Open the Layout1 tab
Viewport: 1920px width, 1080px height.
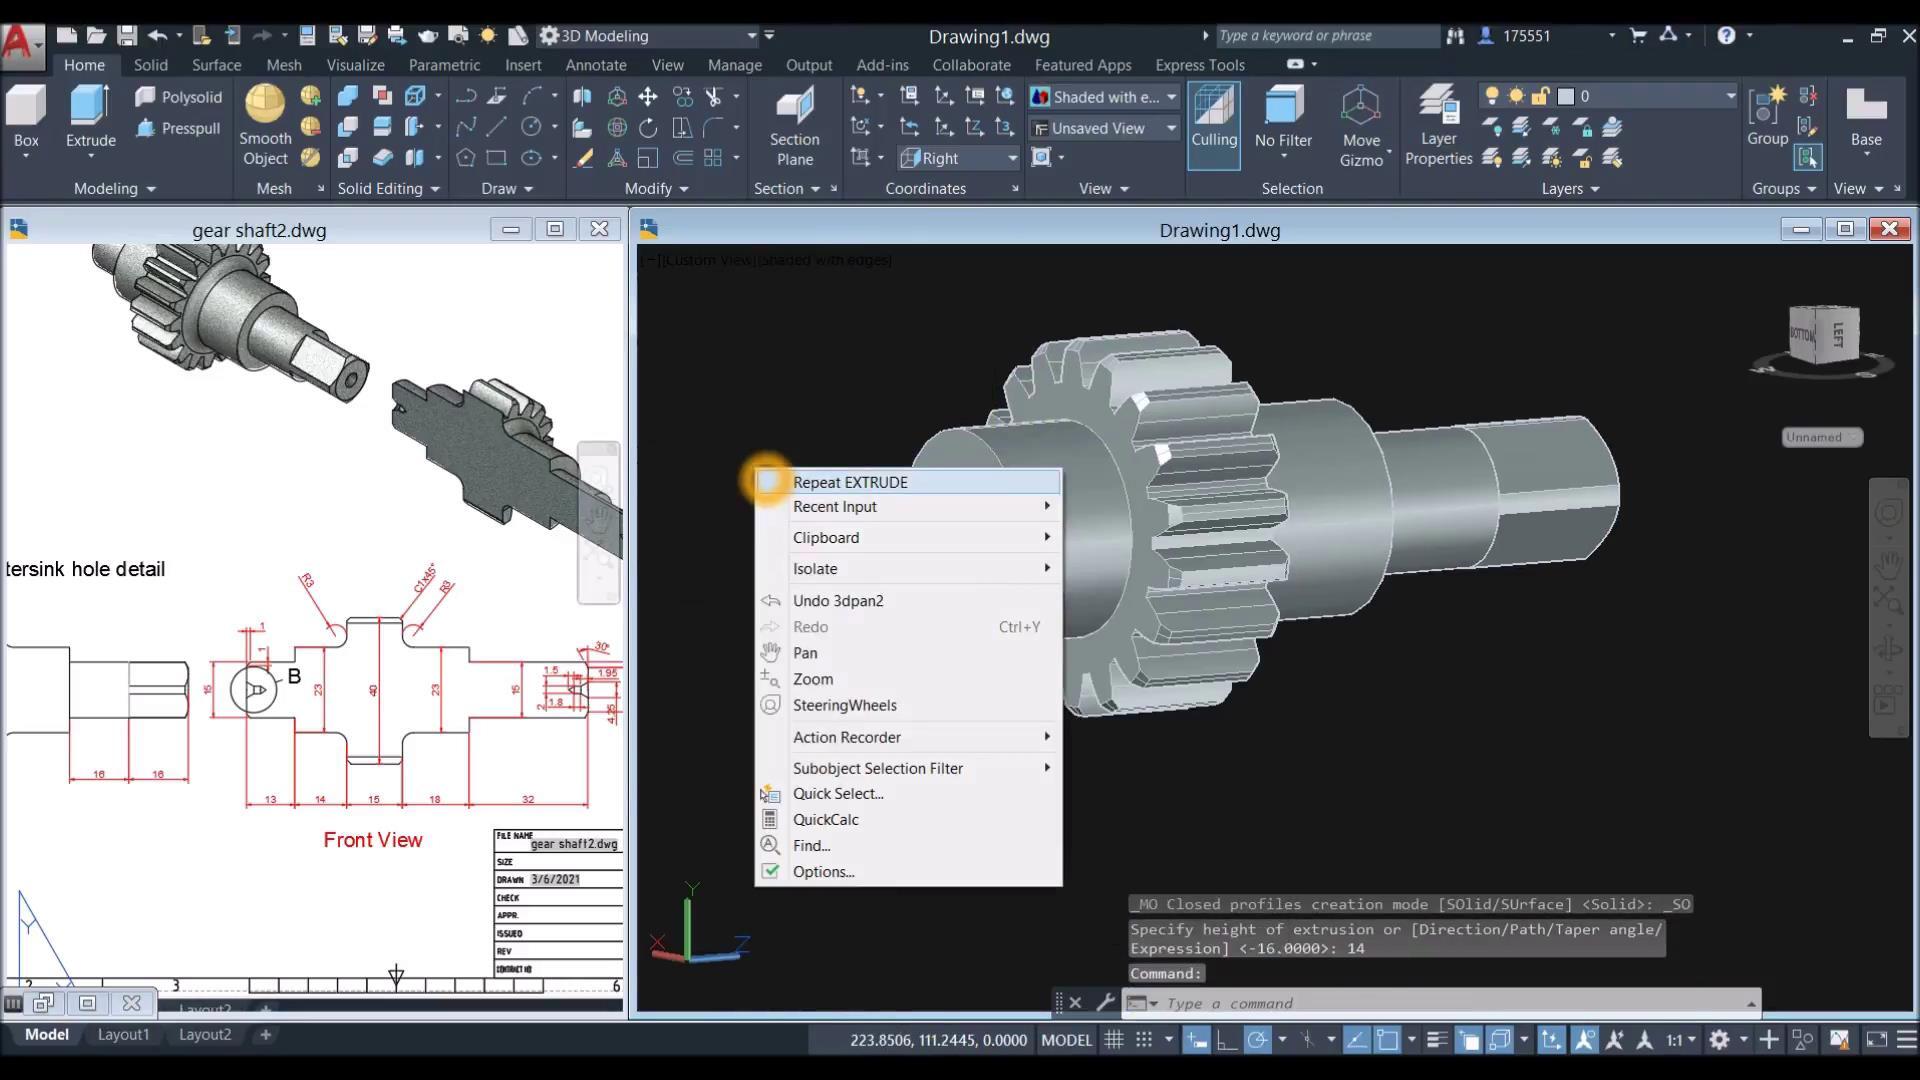tap(123, 1035)
